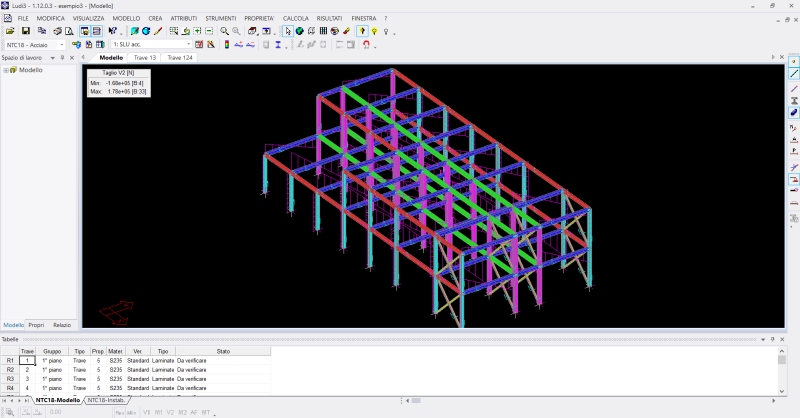Viewport: 800px width, 418px height.
Task: Click the zoom magnifier icon in toolbar
Action: point(224,31)
